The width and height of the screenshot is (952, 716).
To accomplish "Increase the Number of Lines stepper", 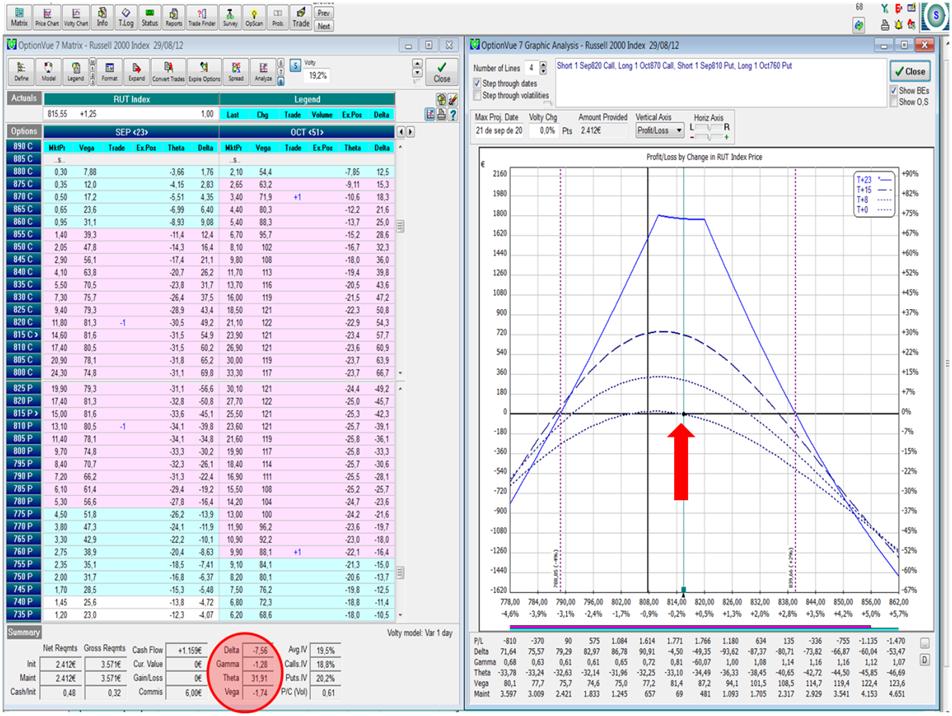I will click(x=543, y=63).
